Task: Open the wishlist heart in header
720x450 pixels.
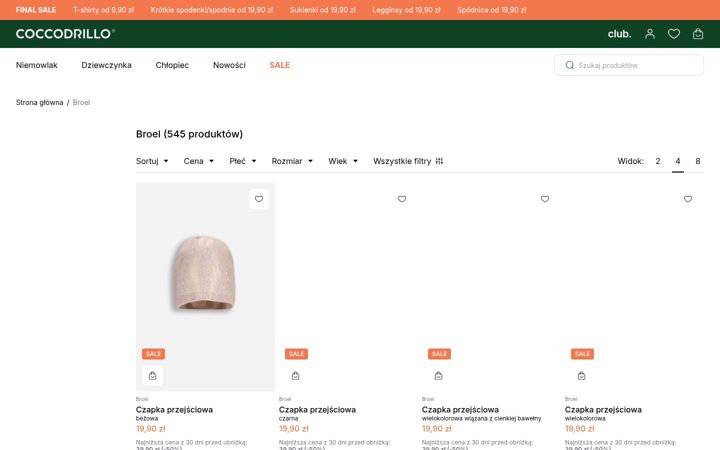Action: pyautogui.click(x=674, y=34)
